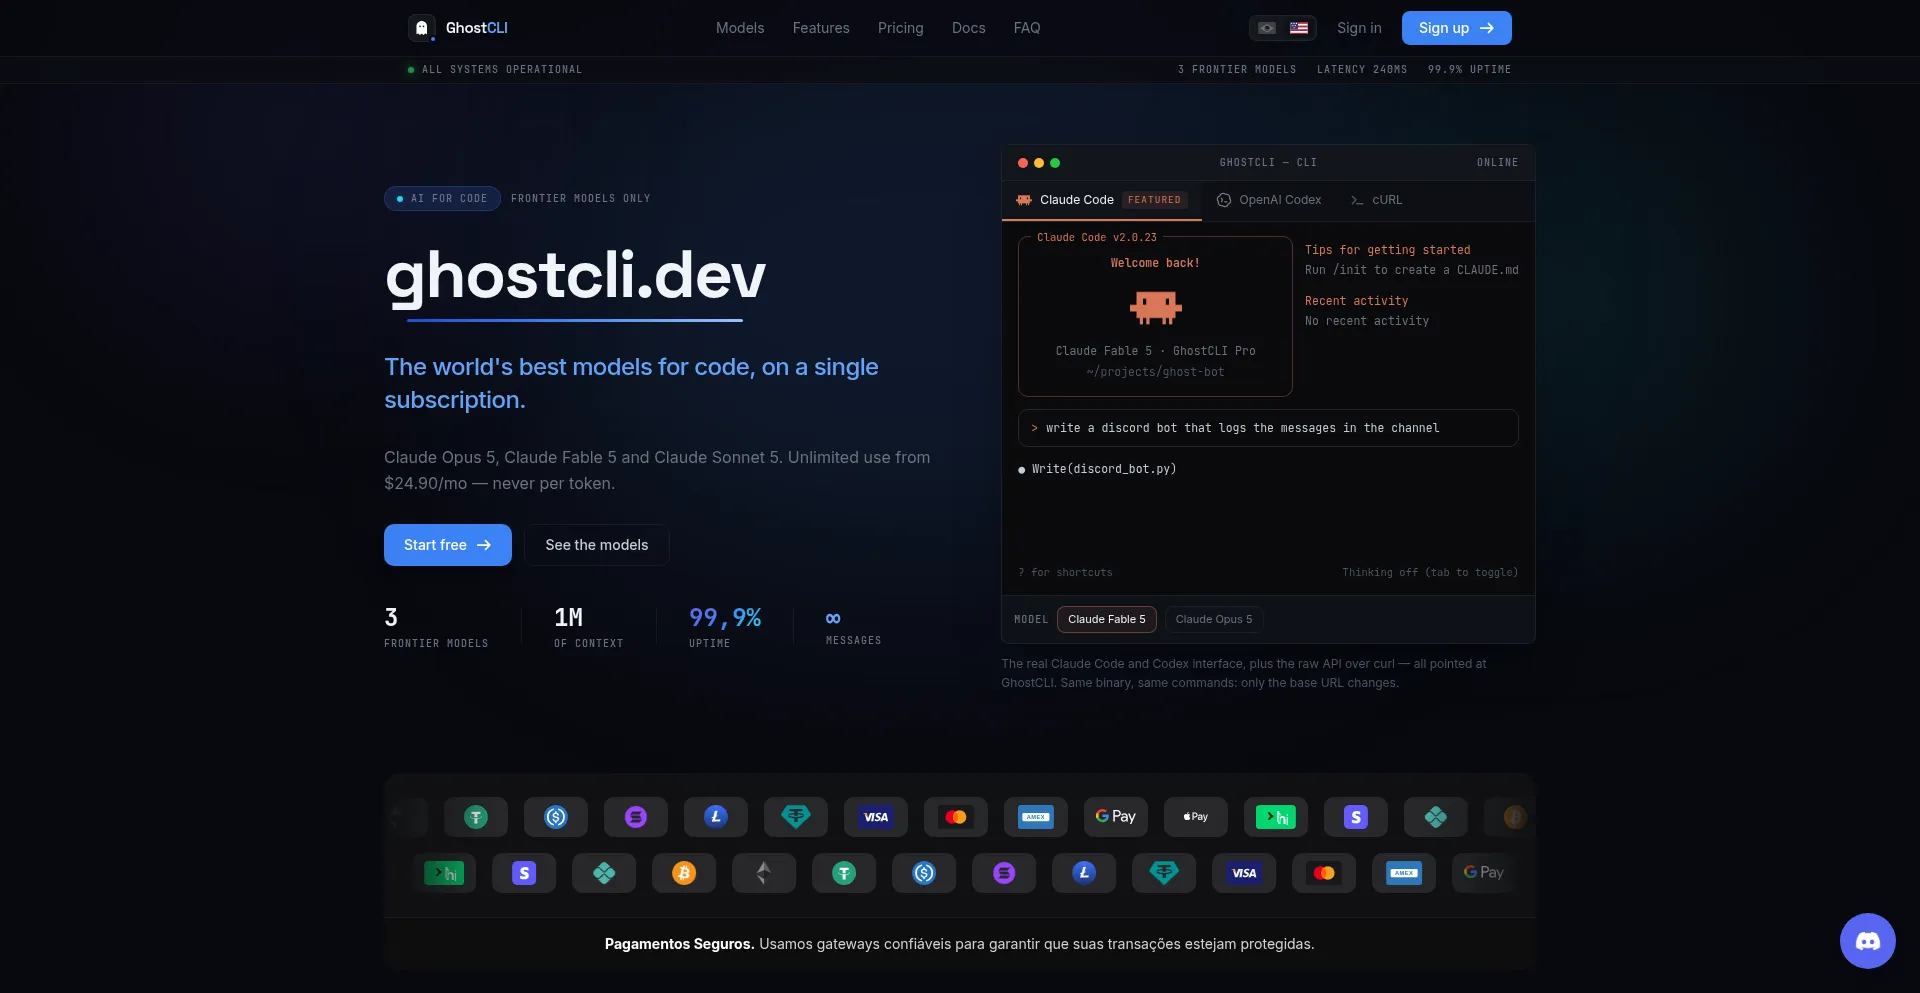Viewport: 1920px width, 993px height.
Task: Click 'FRONTIER MODELS ONLY' label
Action: pyautogui.click(x=581, y=199)
